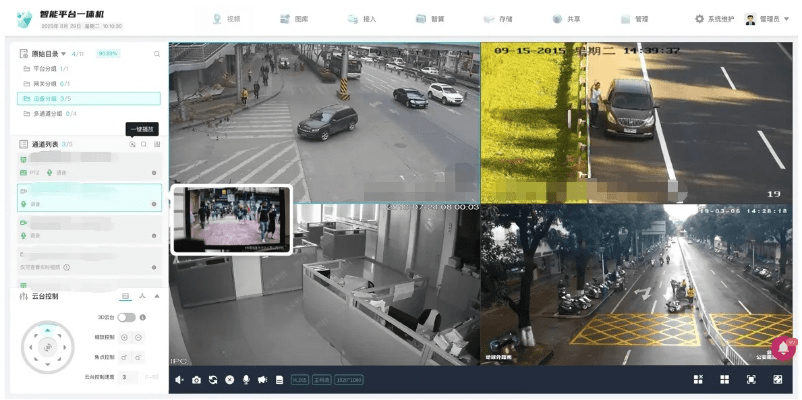Viewport: 802px width, 400px height.
Task: Open 系统维护 settings
Action: tap(713, 19)
